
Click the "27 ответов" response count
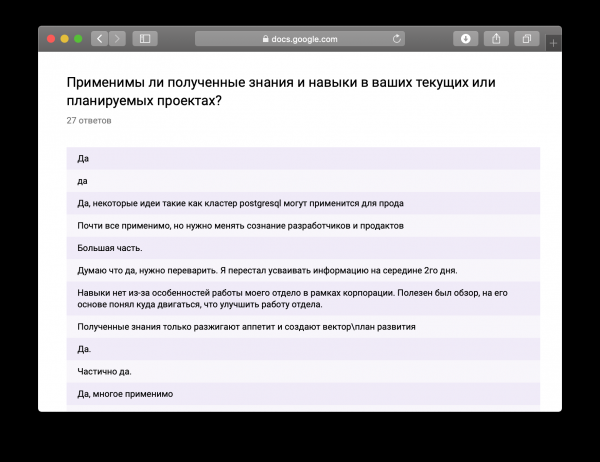[89, 120]
